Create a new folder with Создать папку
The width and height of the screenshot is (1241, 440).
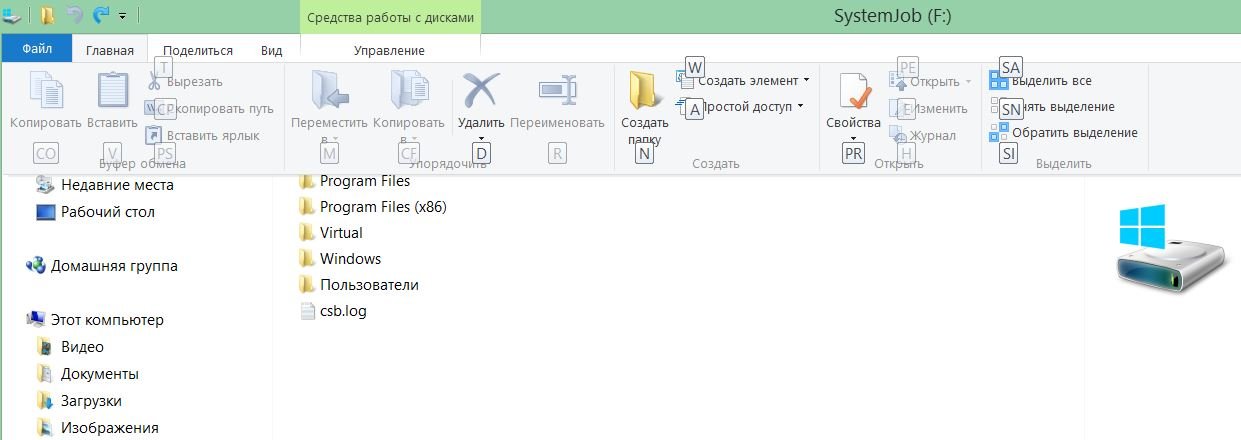(645, 95)
